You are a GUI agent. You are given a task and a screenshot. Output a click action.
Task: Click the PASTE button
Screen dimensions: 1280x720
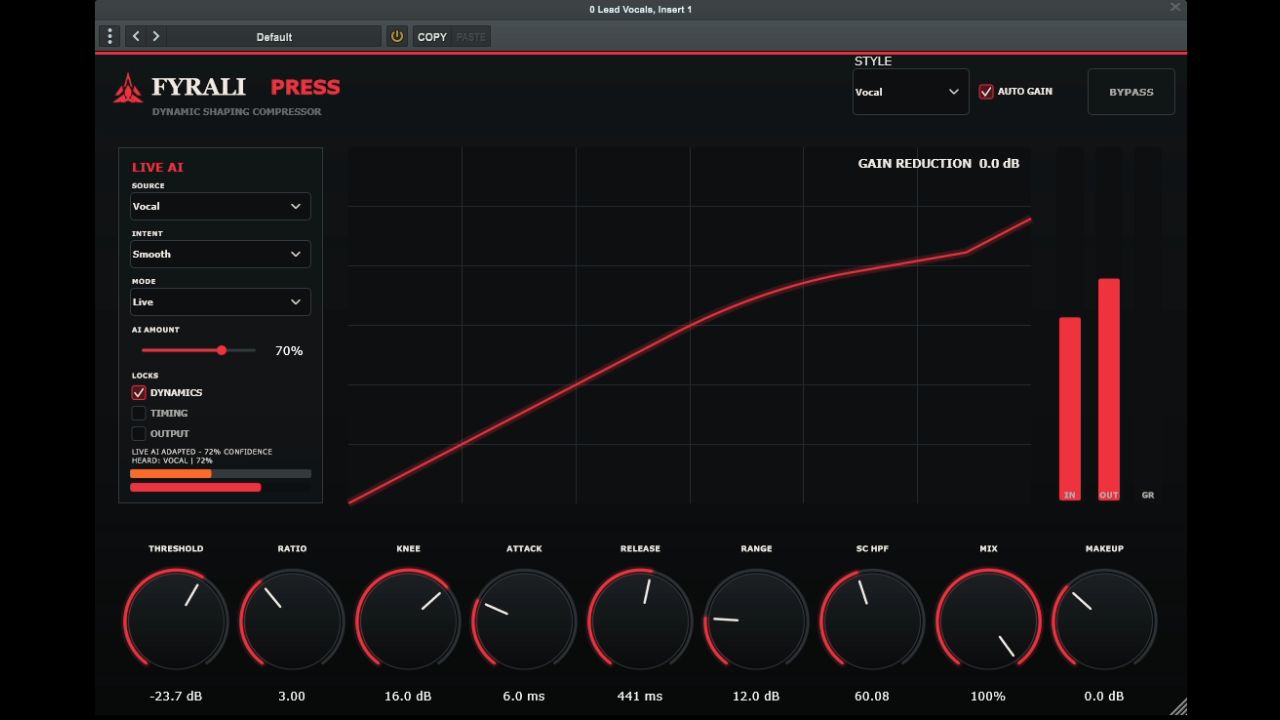tap(471, 36)
